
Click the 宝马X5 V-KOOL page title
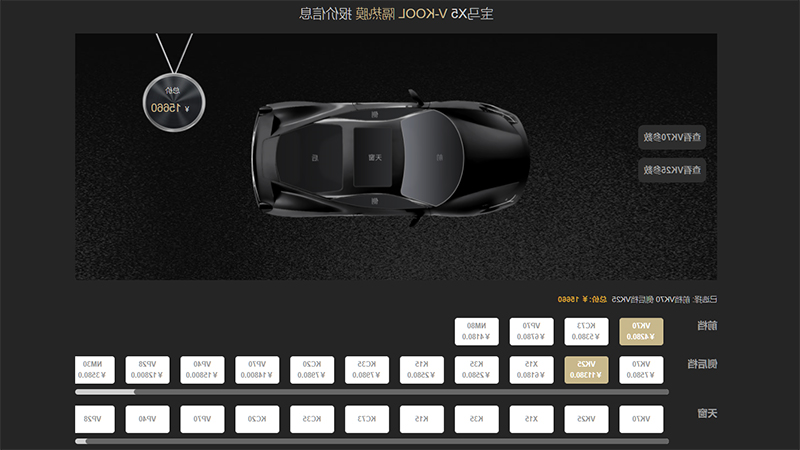(396, 13)
